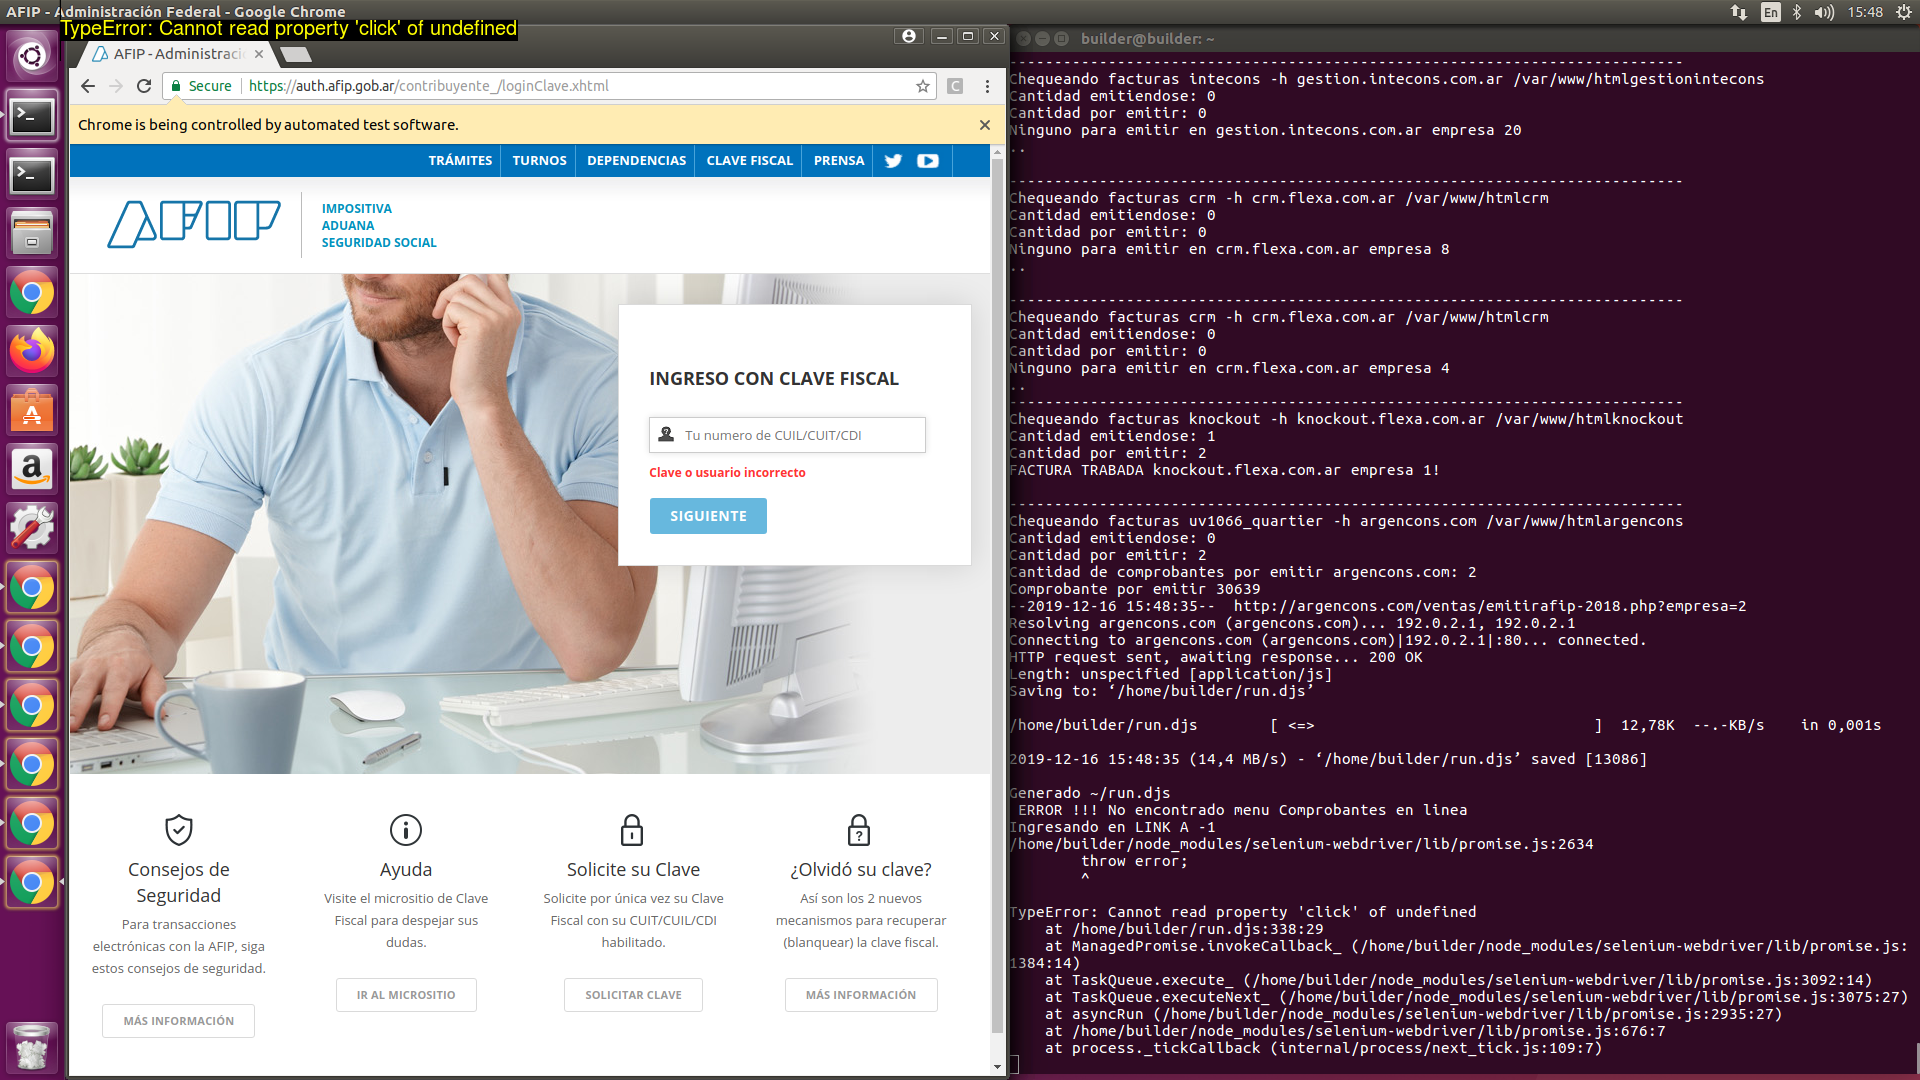Click the Solicite su Clave padlock icon

click(x=632, y=830)
